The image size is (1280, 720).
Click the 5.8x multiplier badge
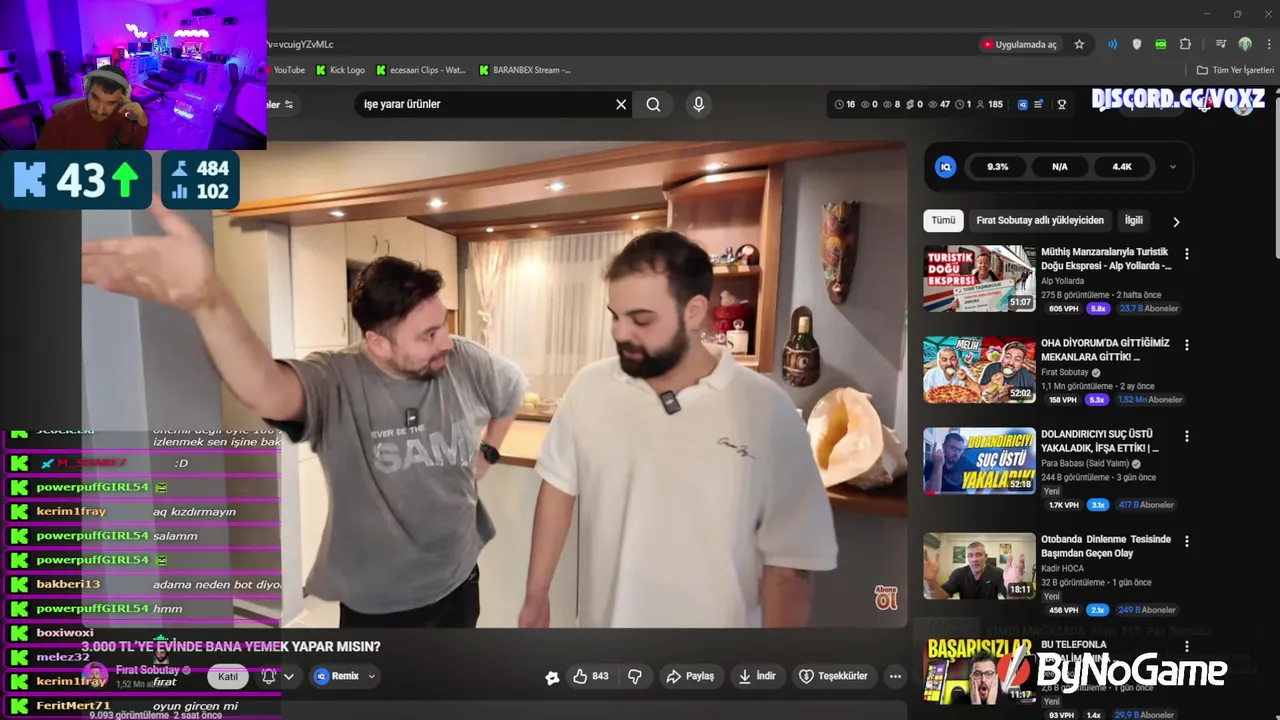point(1098,309)
